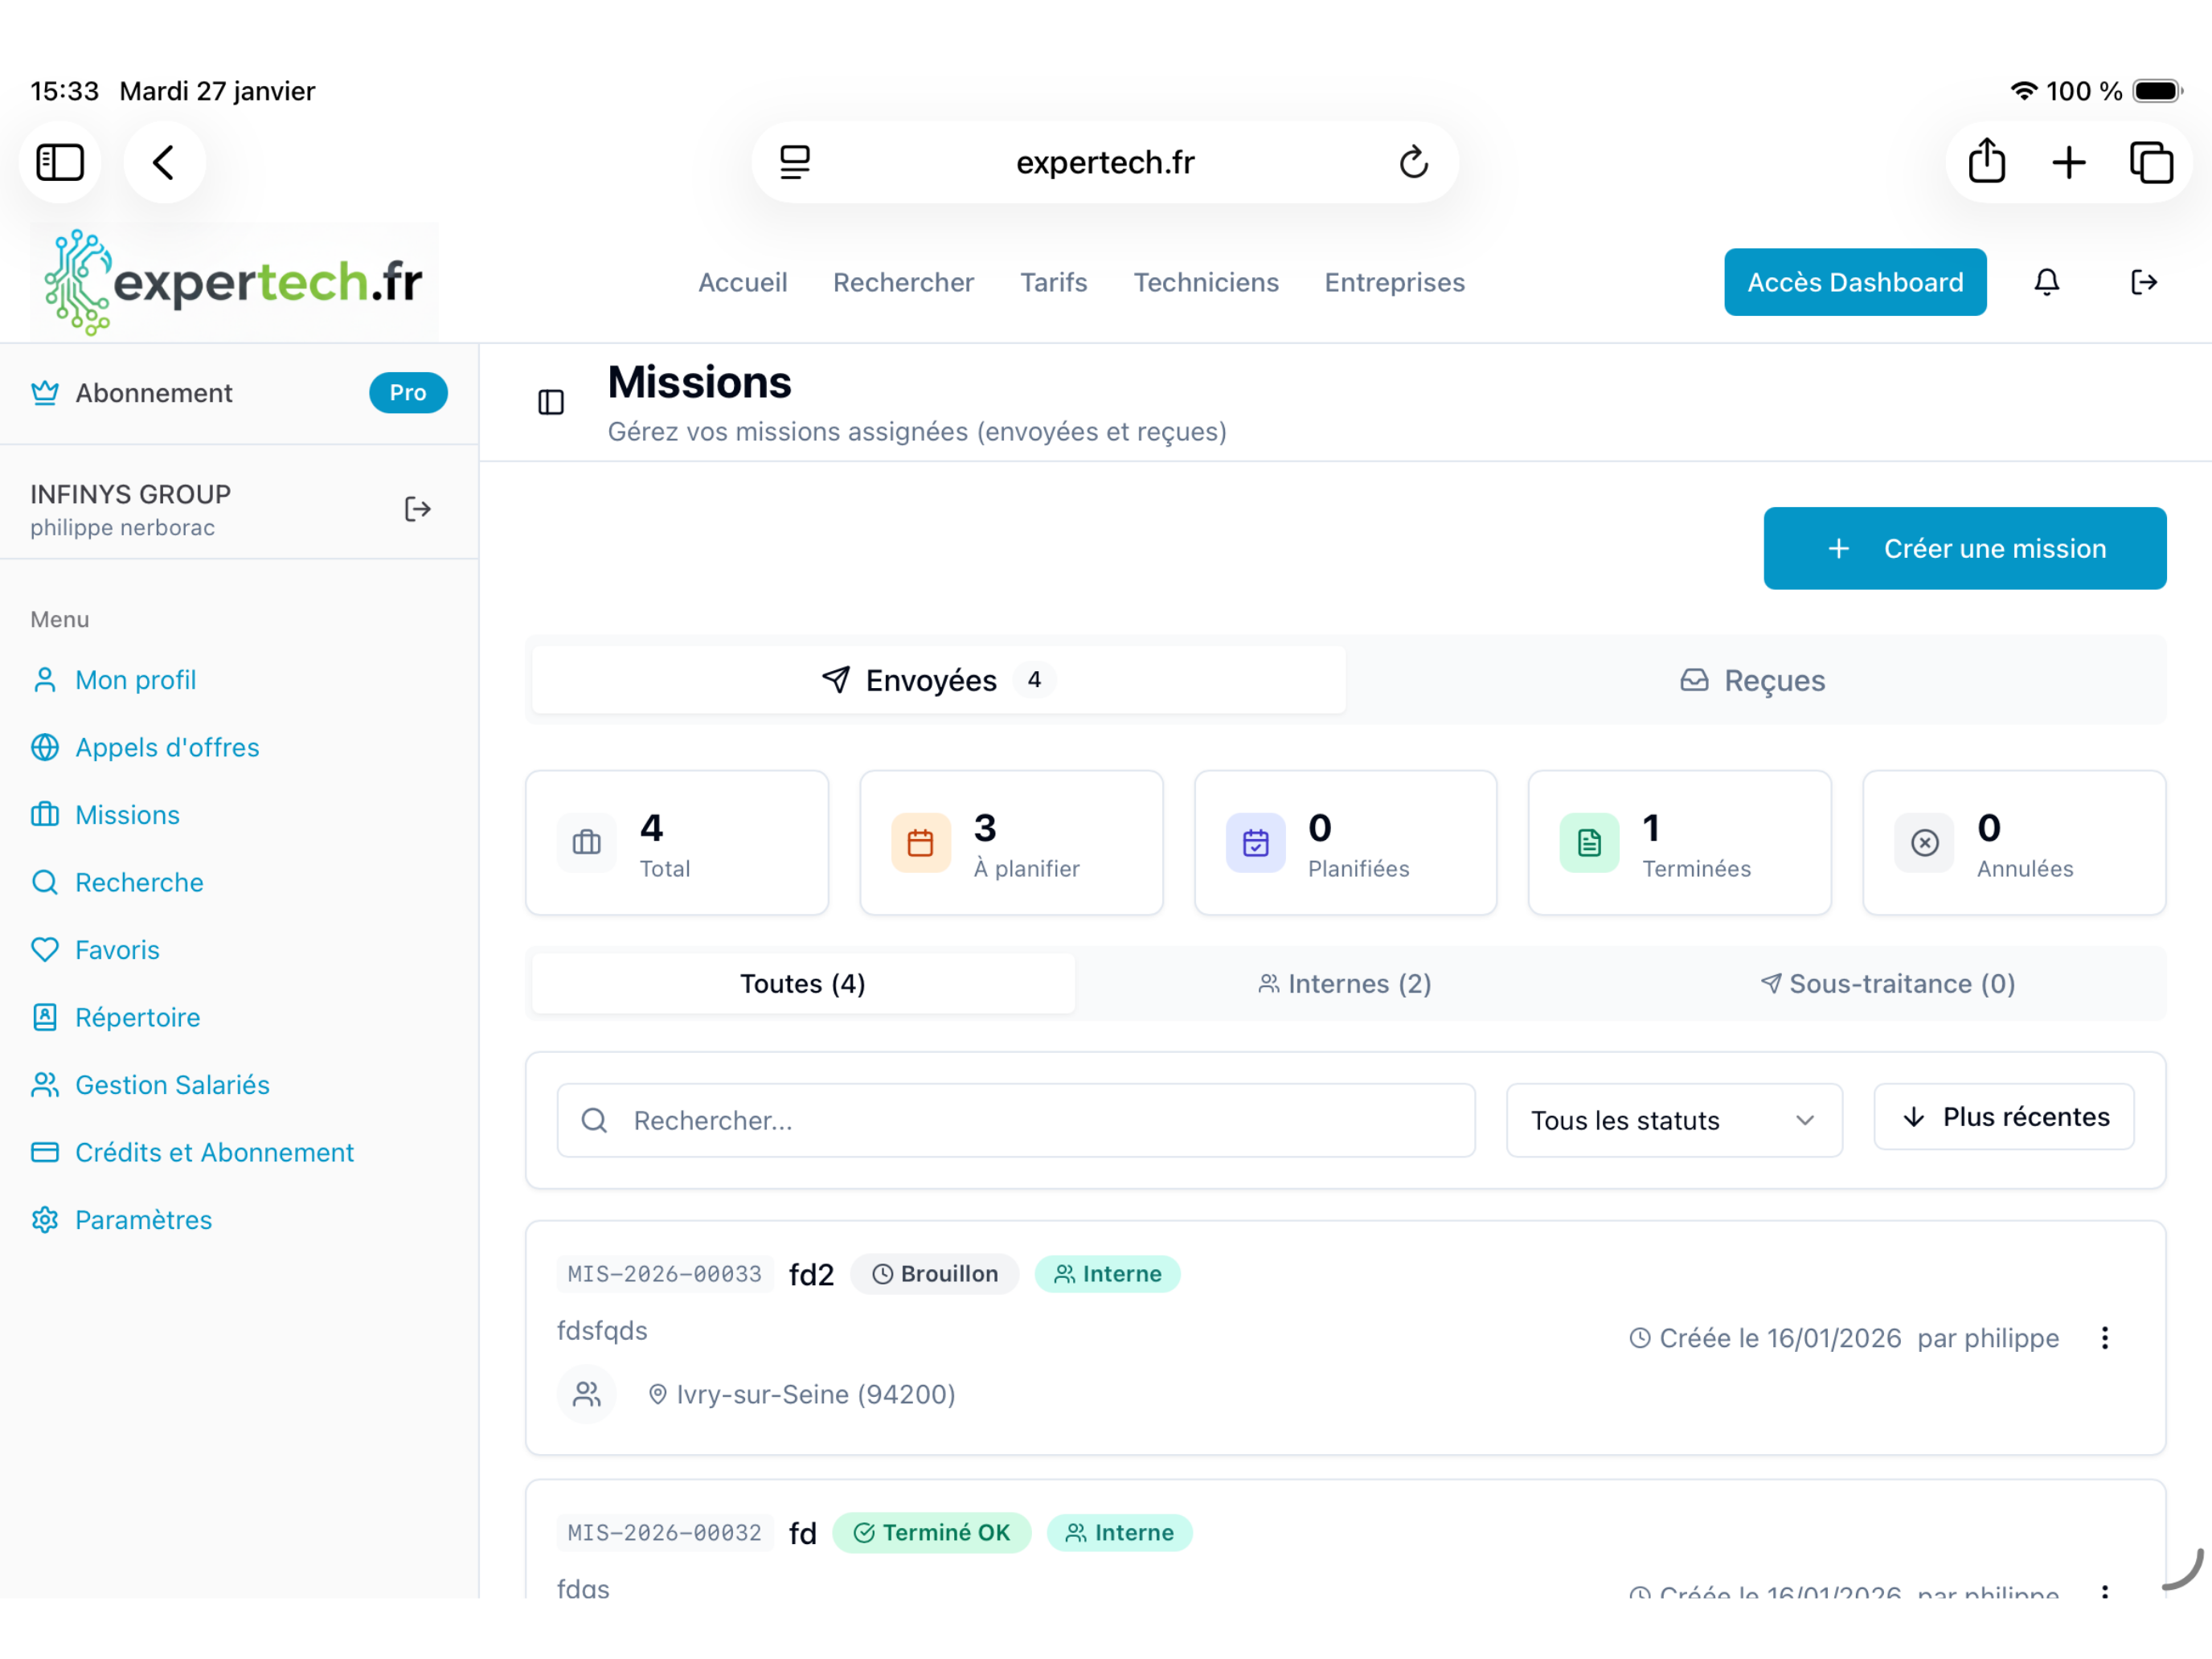Open Rechercher in top navigation
Image resolution: width=2212 pixels, height=1659 pixels.
click(x=903, y=282)
